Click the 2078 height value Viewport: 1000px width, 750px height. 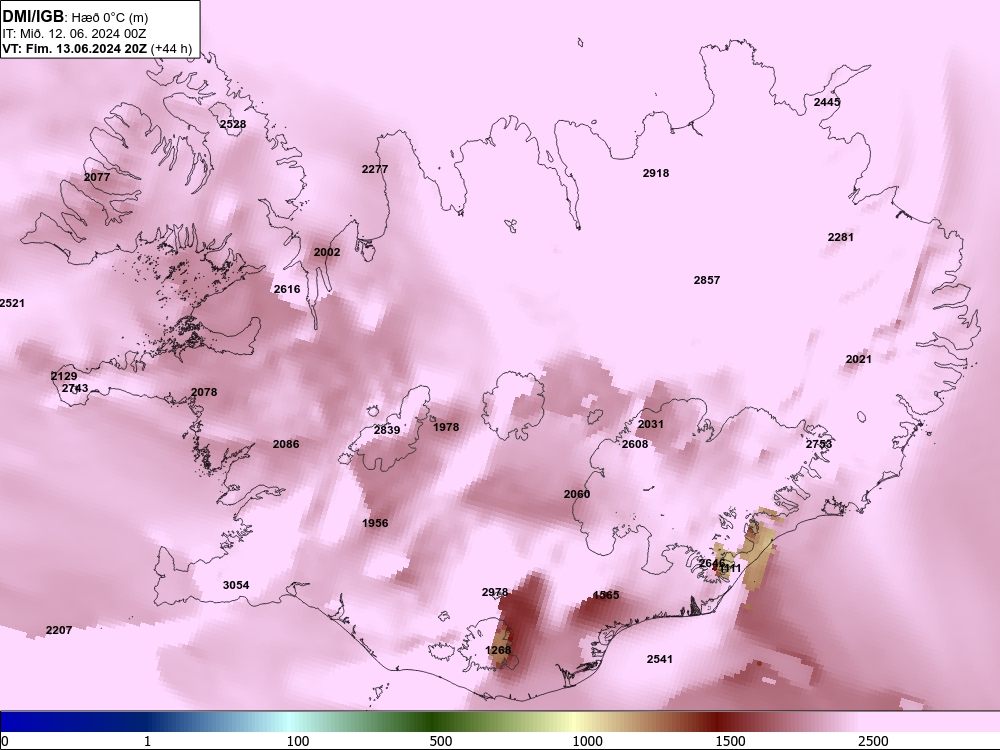pyautogui.click(x=204, y=392)
